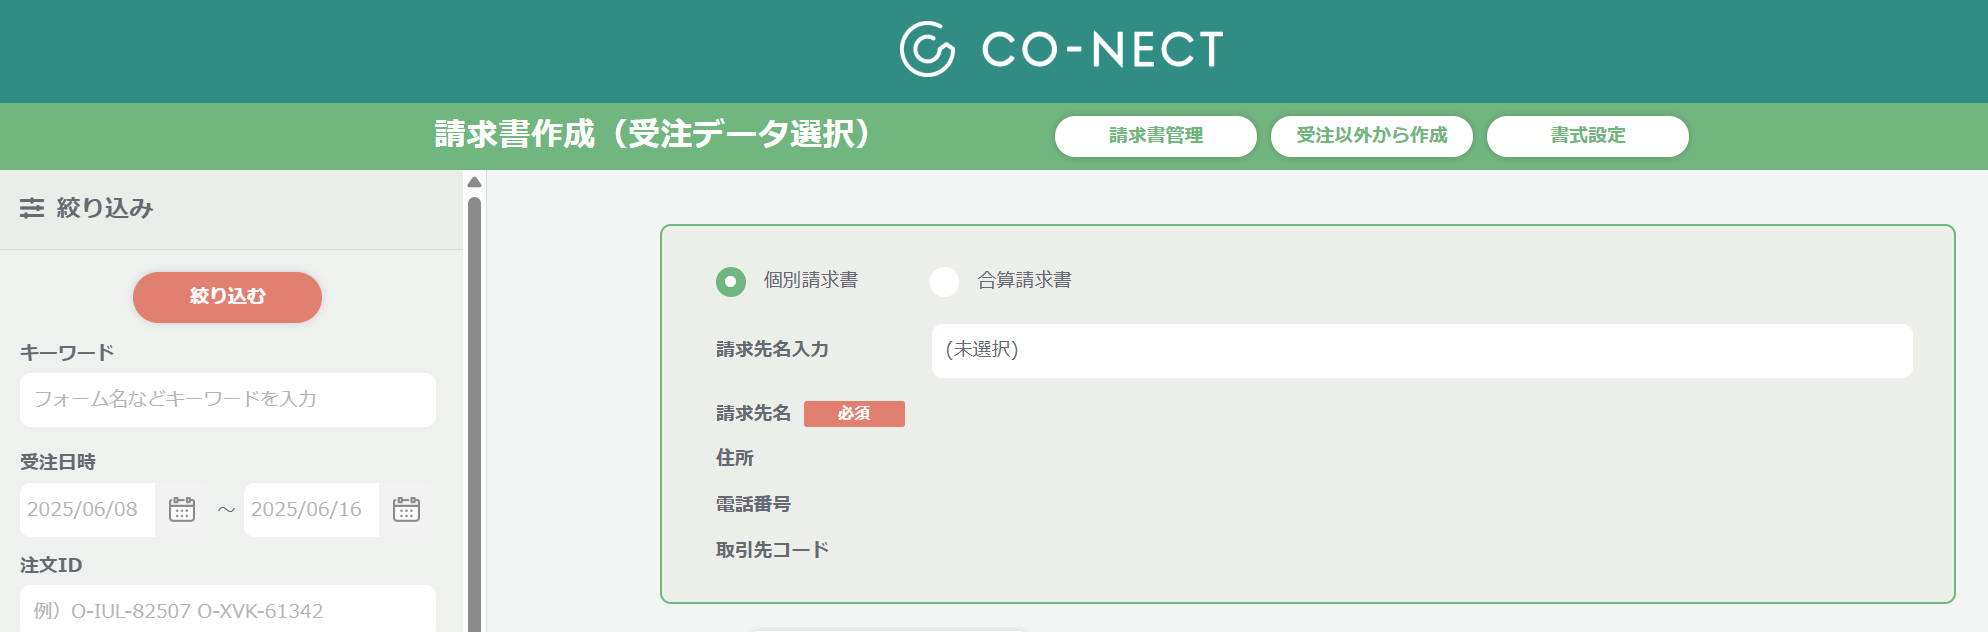Open the end date calendar picker

tap(406, 509)
